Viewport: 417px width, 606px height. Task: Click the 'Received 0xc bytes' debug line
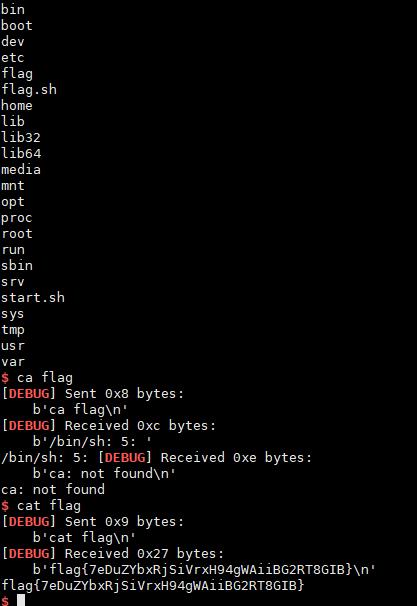(x=109, y=426)
